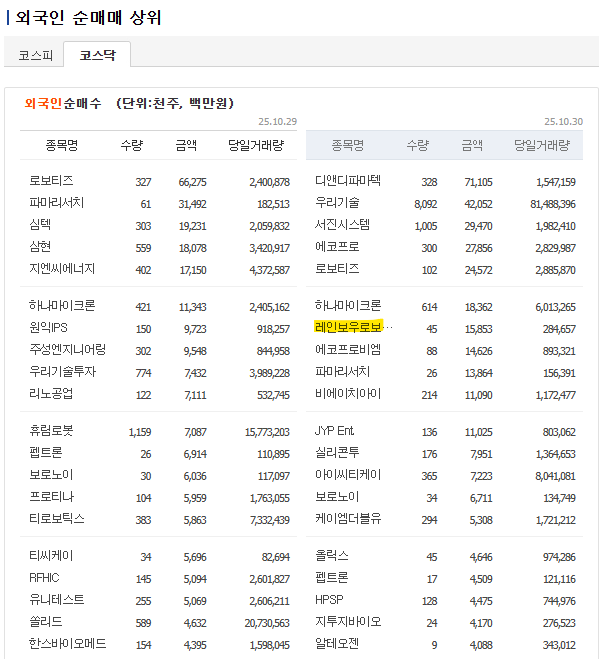Click 343,012 volume for 알테오젠

[559, 645]
